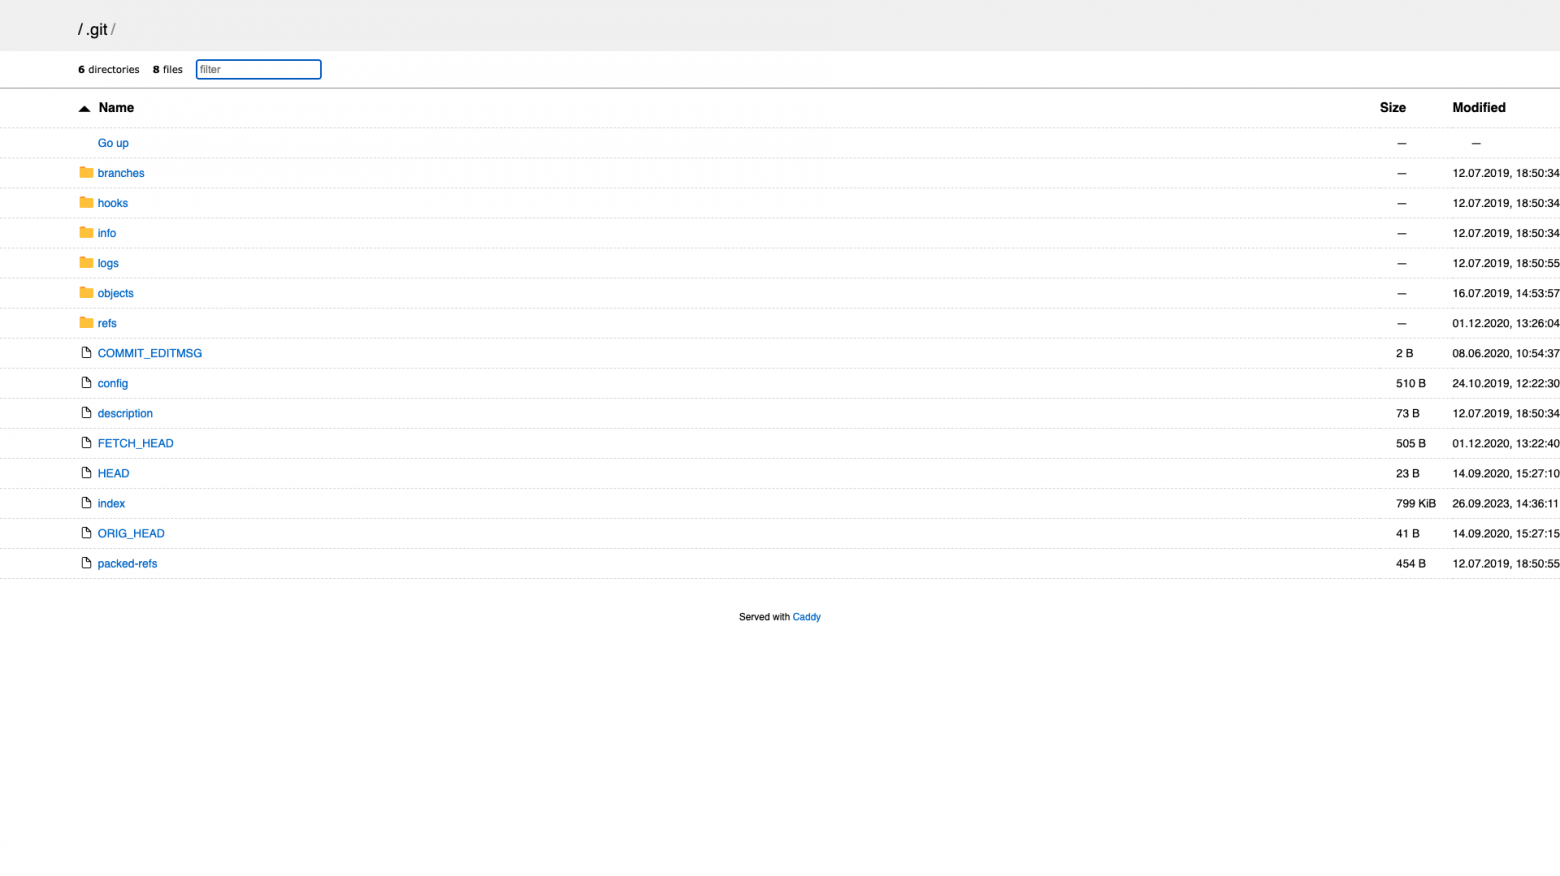Click the file icon beside COMMIT_EDITMSG

tap(86, 353)
